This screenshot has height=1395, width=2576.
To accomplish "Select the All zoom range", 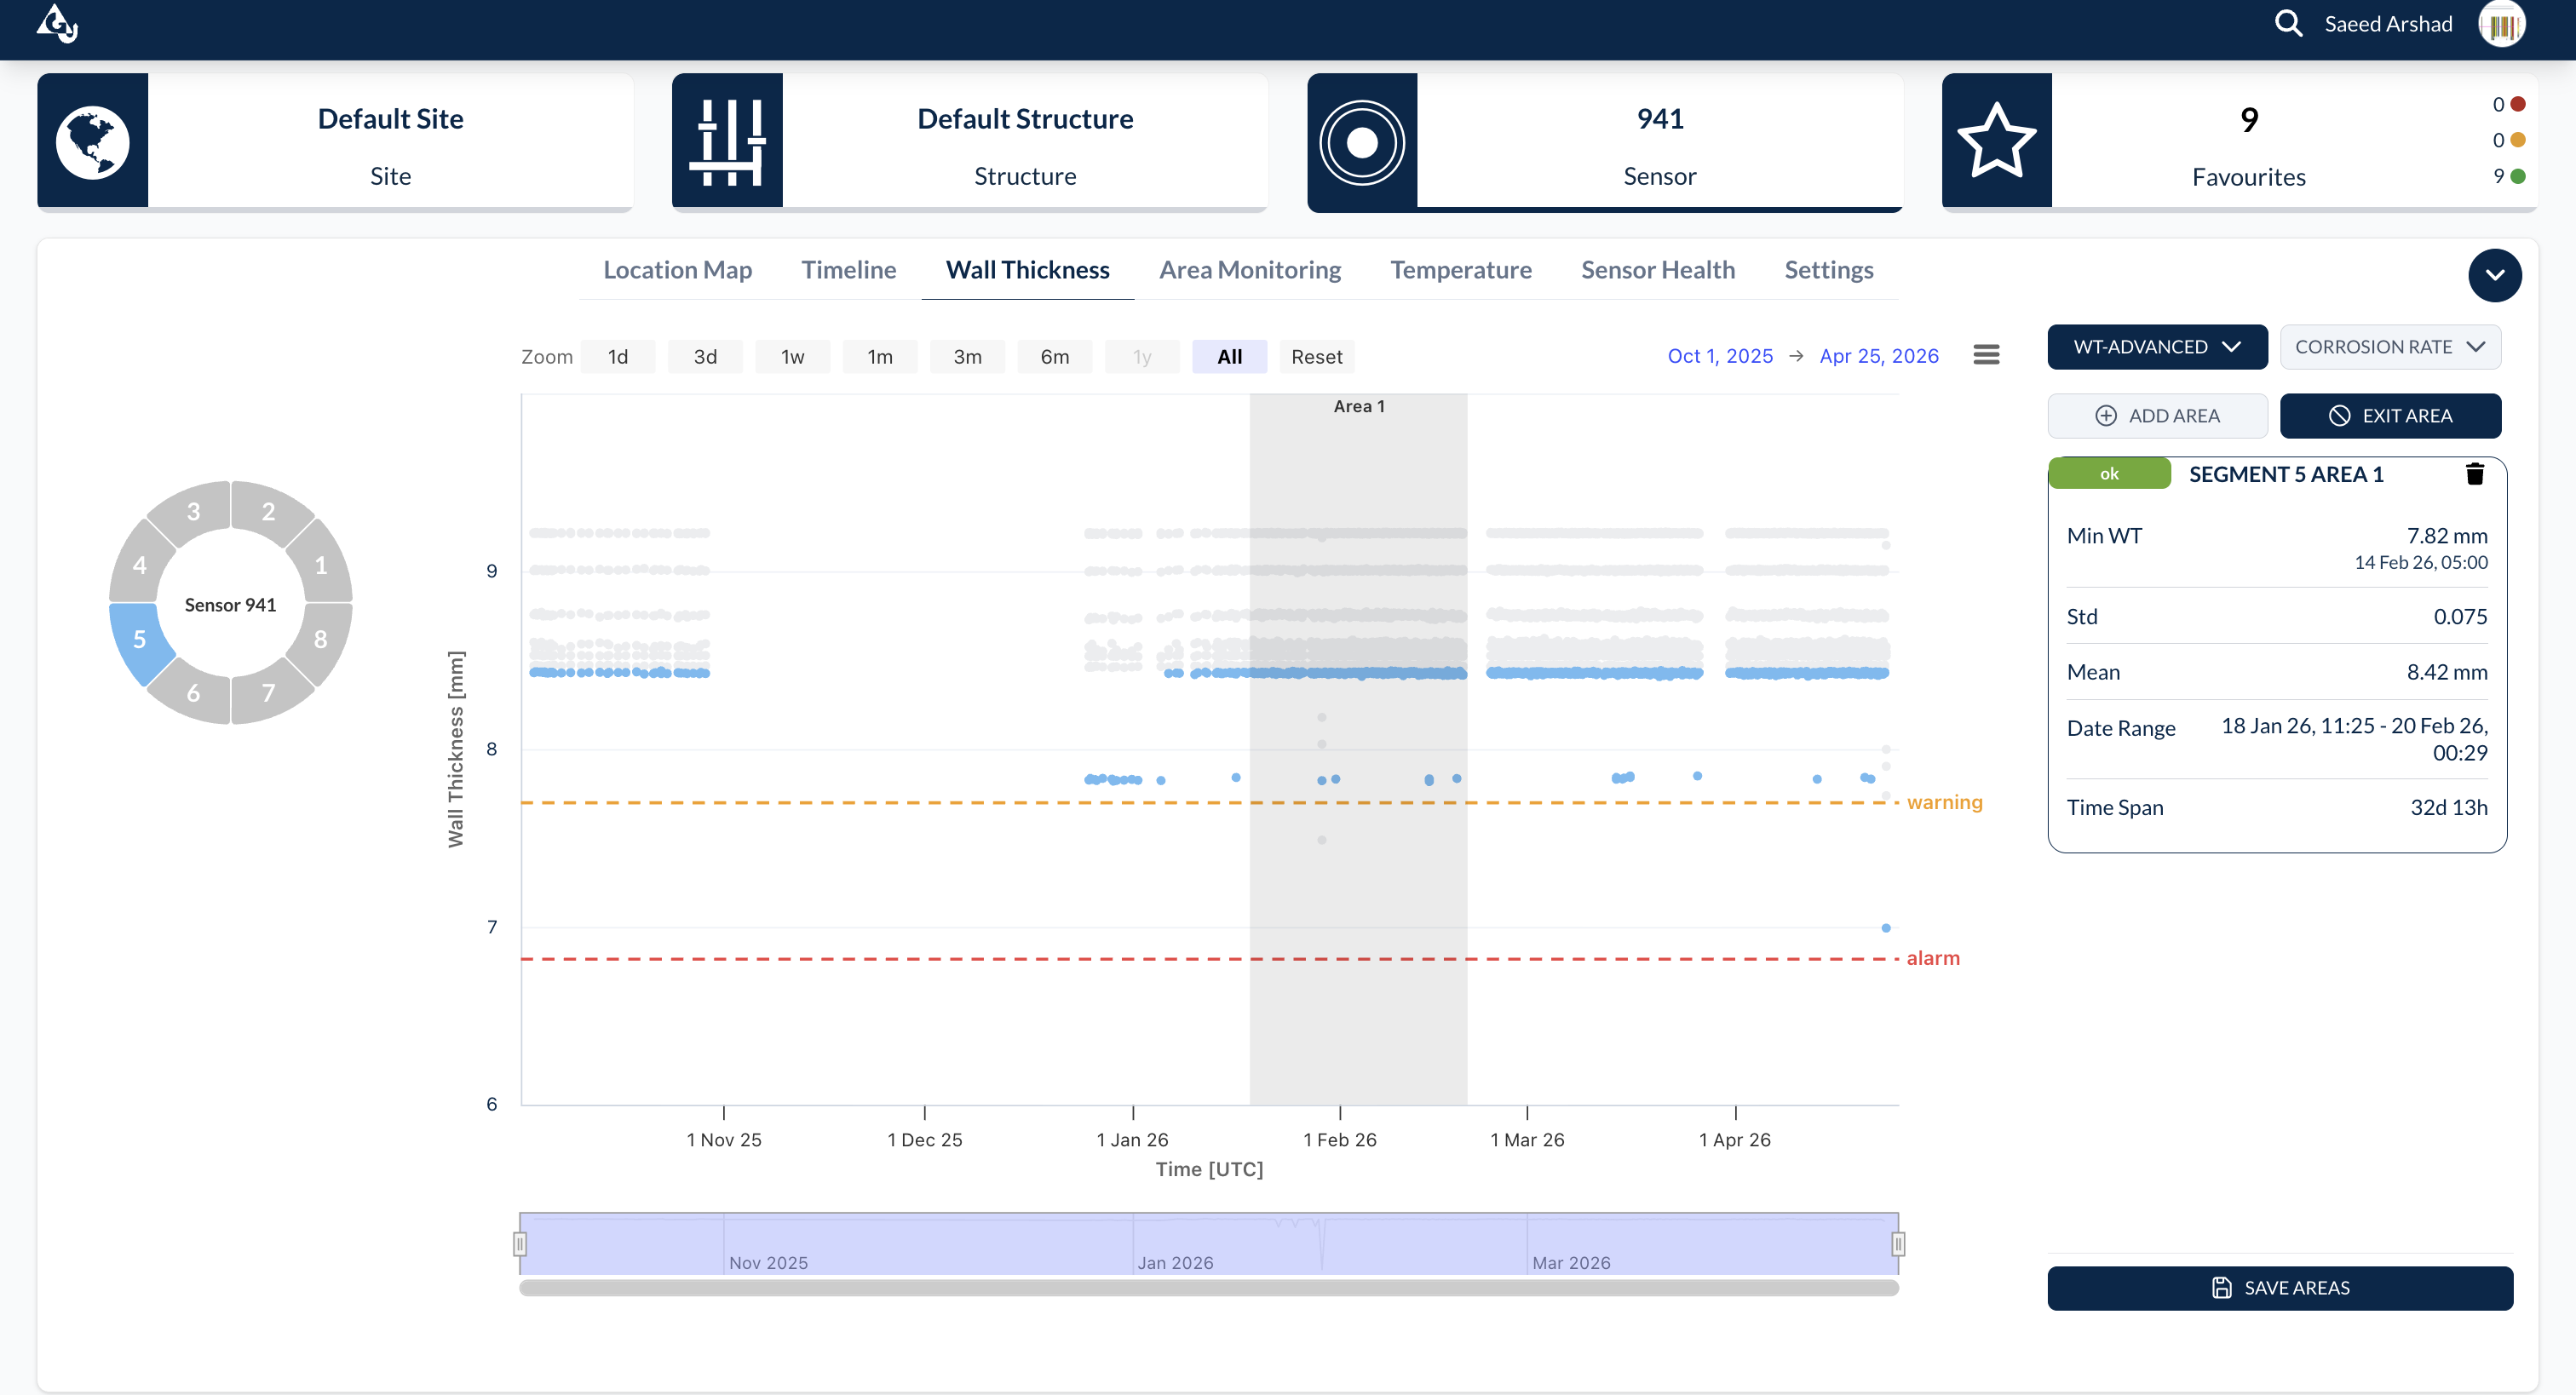I will 1229,357.
